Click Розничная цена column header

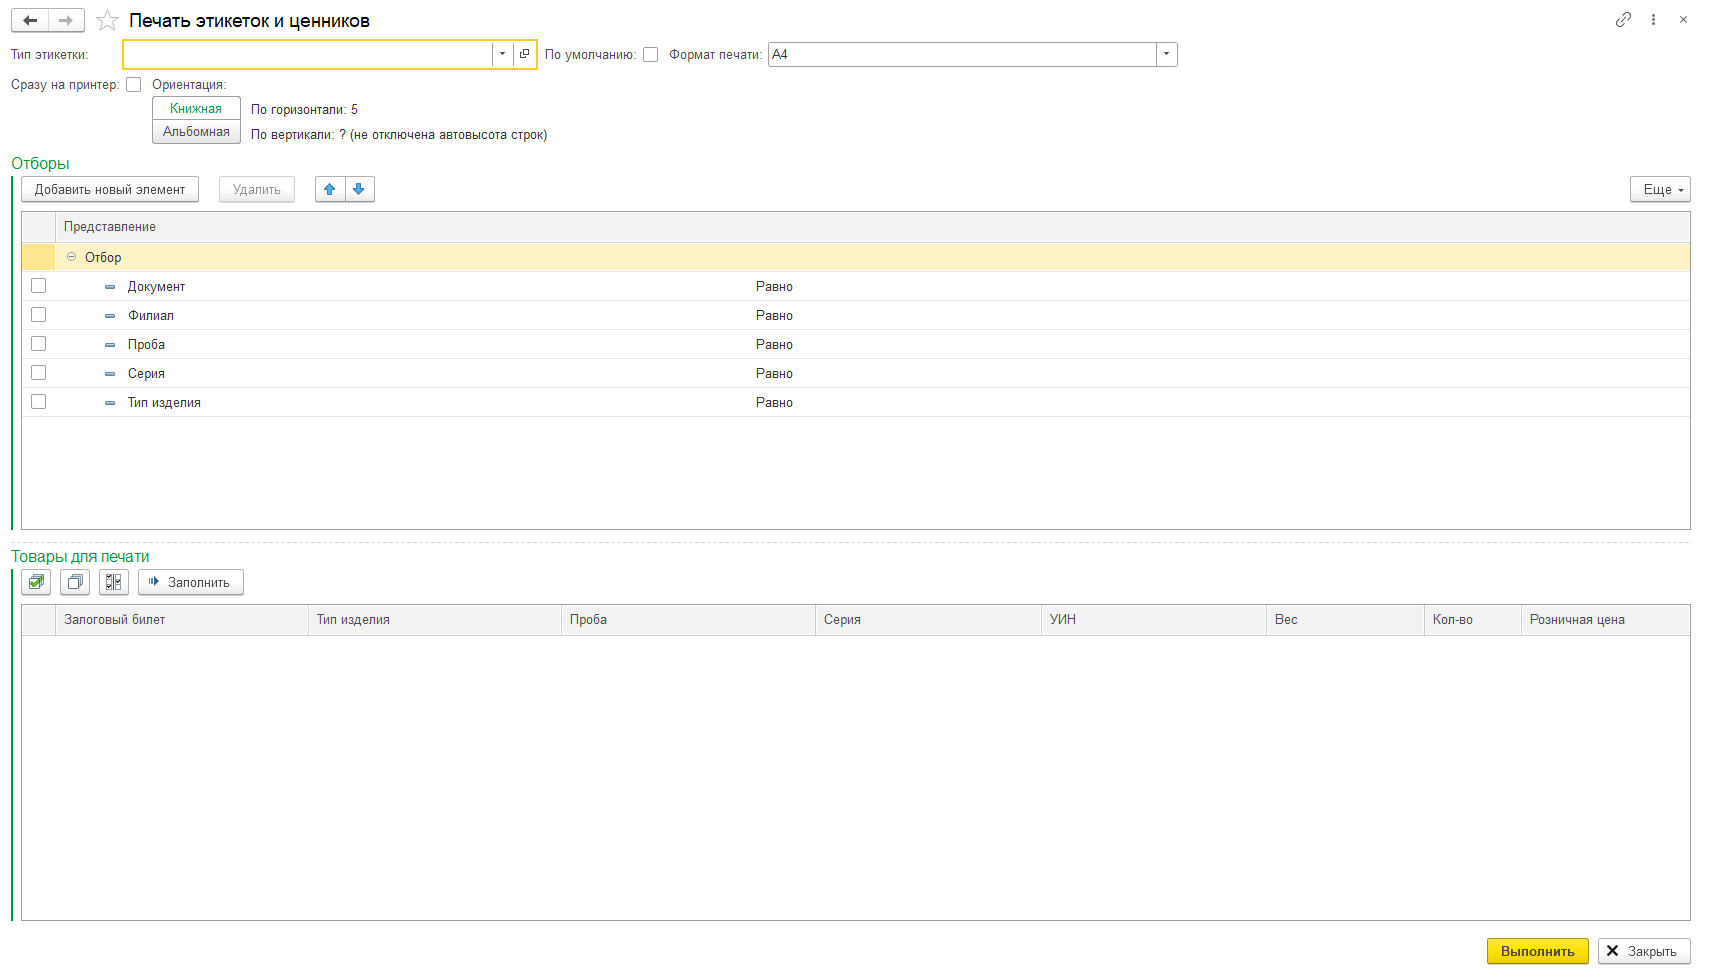point(1606,620)
